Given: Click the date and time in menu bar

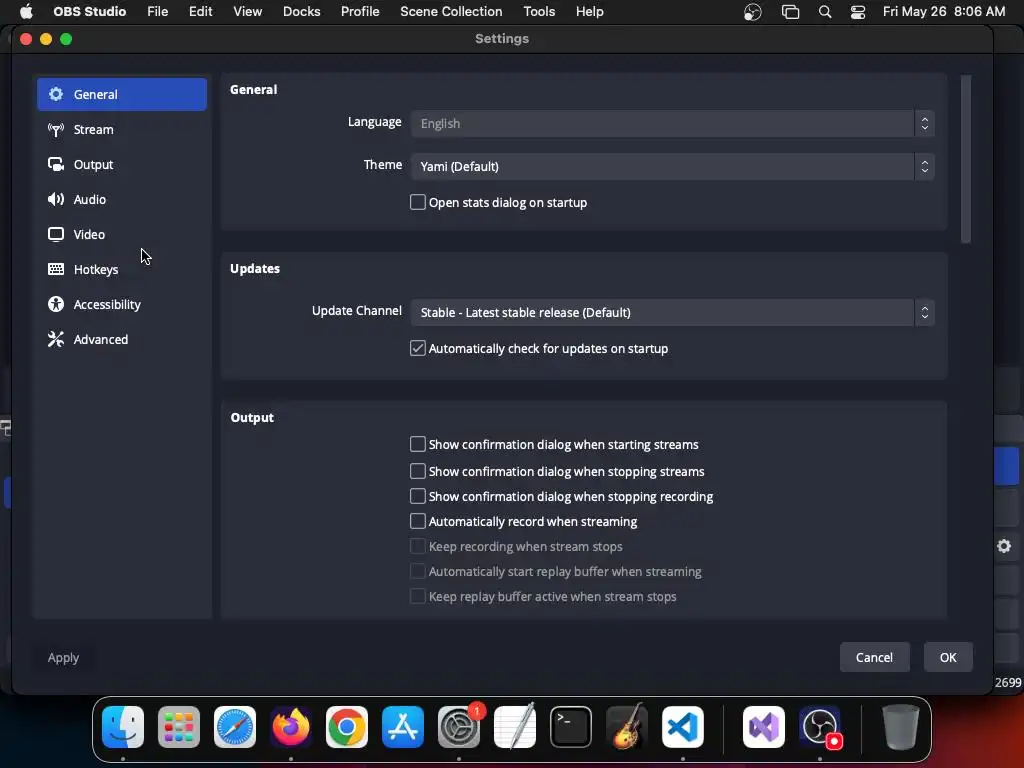Looking at the screenshot, I should point(944,11).
